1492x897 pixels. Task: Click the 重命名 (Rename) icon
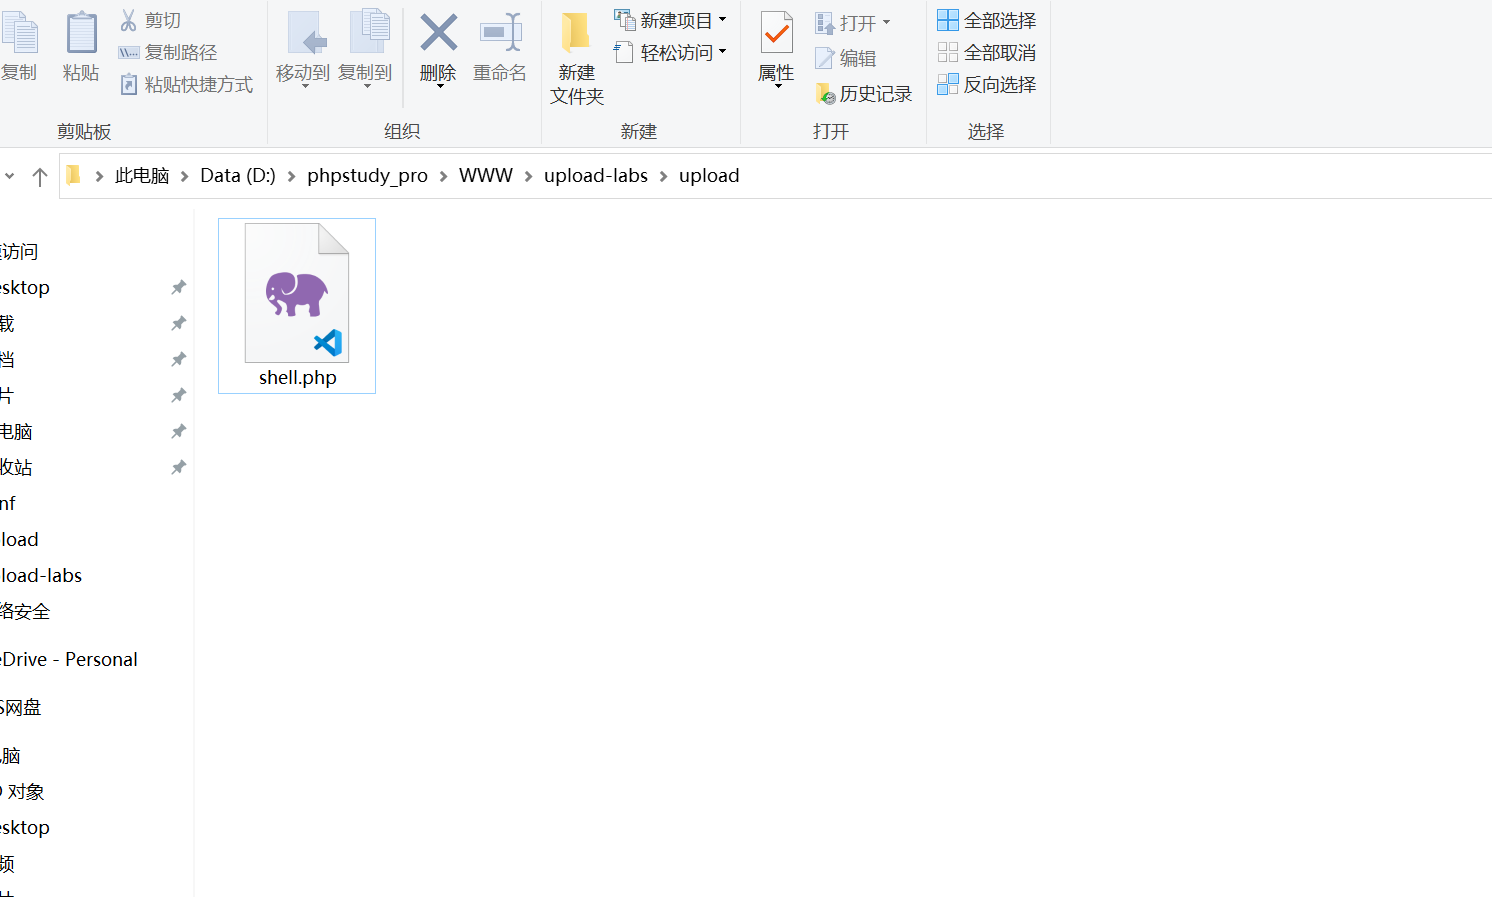tap(499, 42)
